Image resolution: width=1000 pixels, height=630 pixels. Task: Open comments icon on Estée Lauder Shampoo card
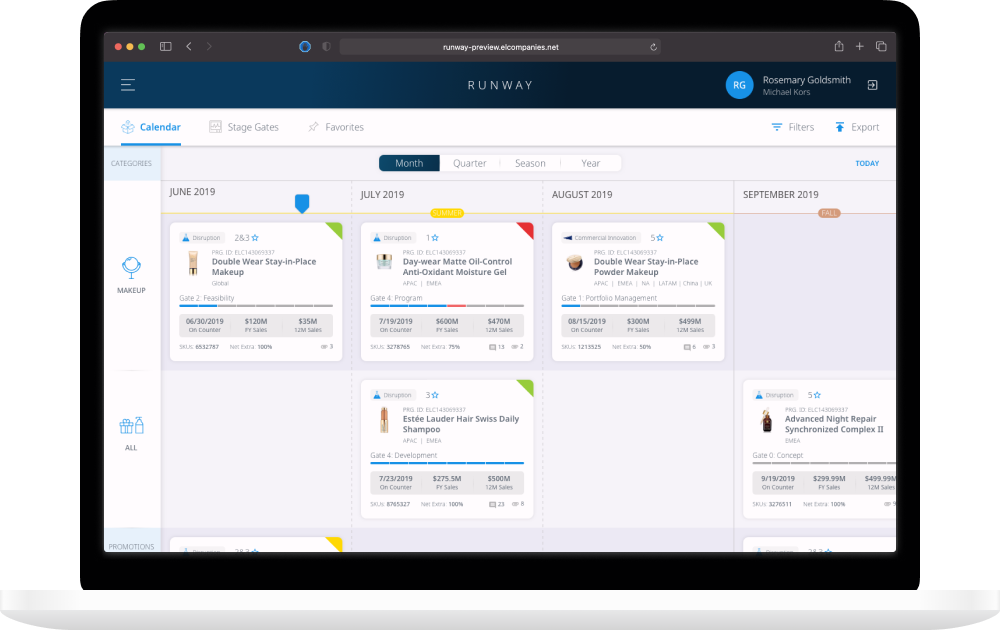pyautogui.click(x=493, y=504)
